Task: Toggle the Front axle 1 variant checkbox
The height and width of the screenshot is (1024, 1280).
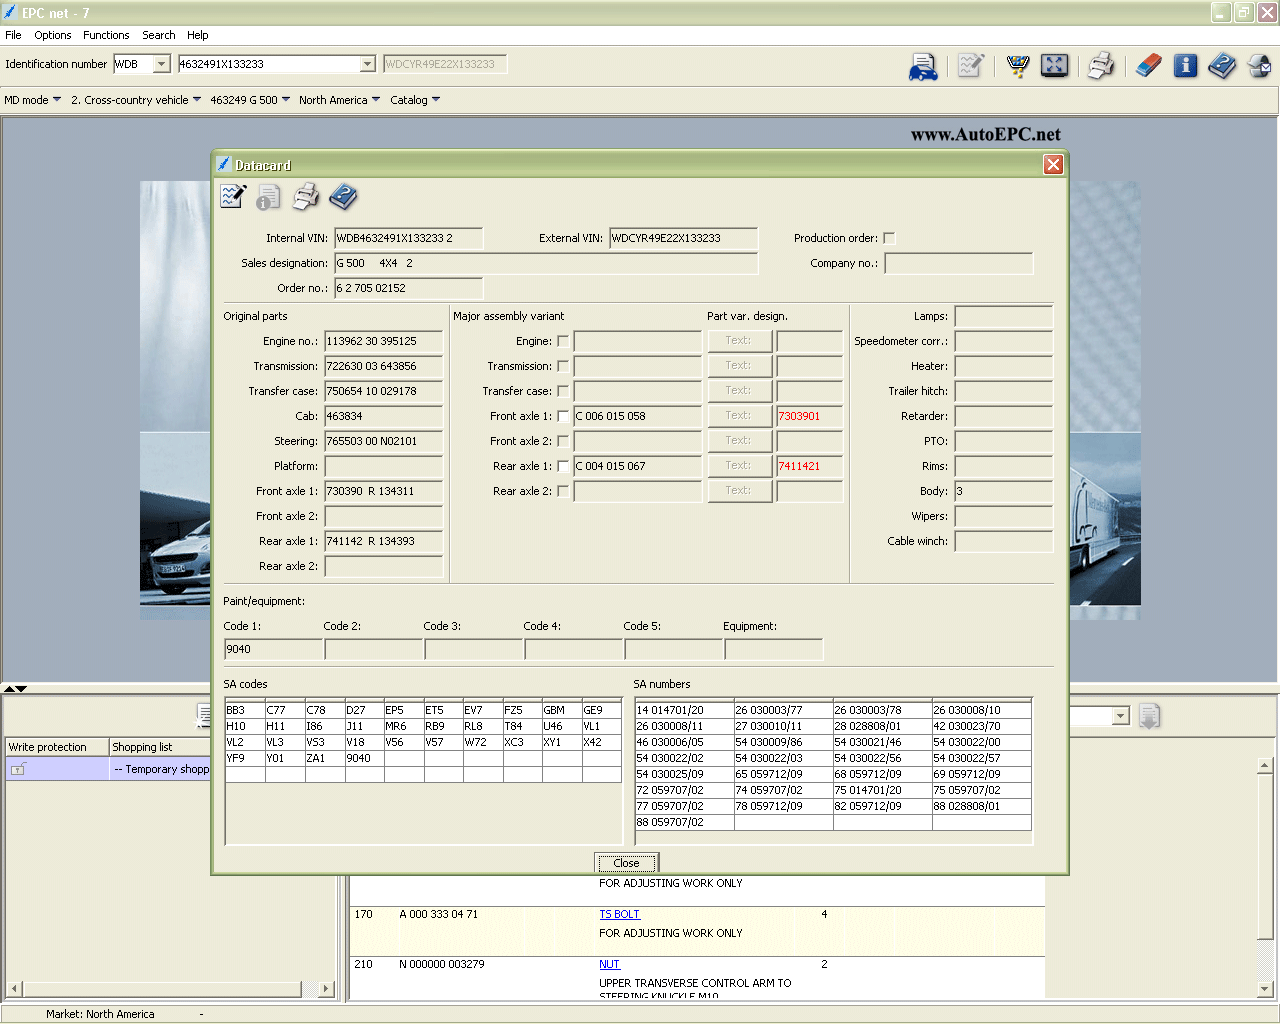Action: (x=563, y=416)
